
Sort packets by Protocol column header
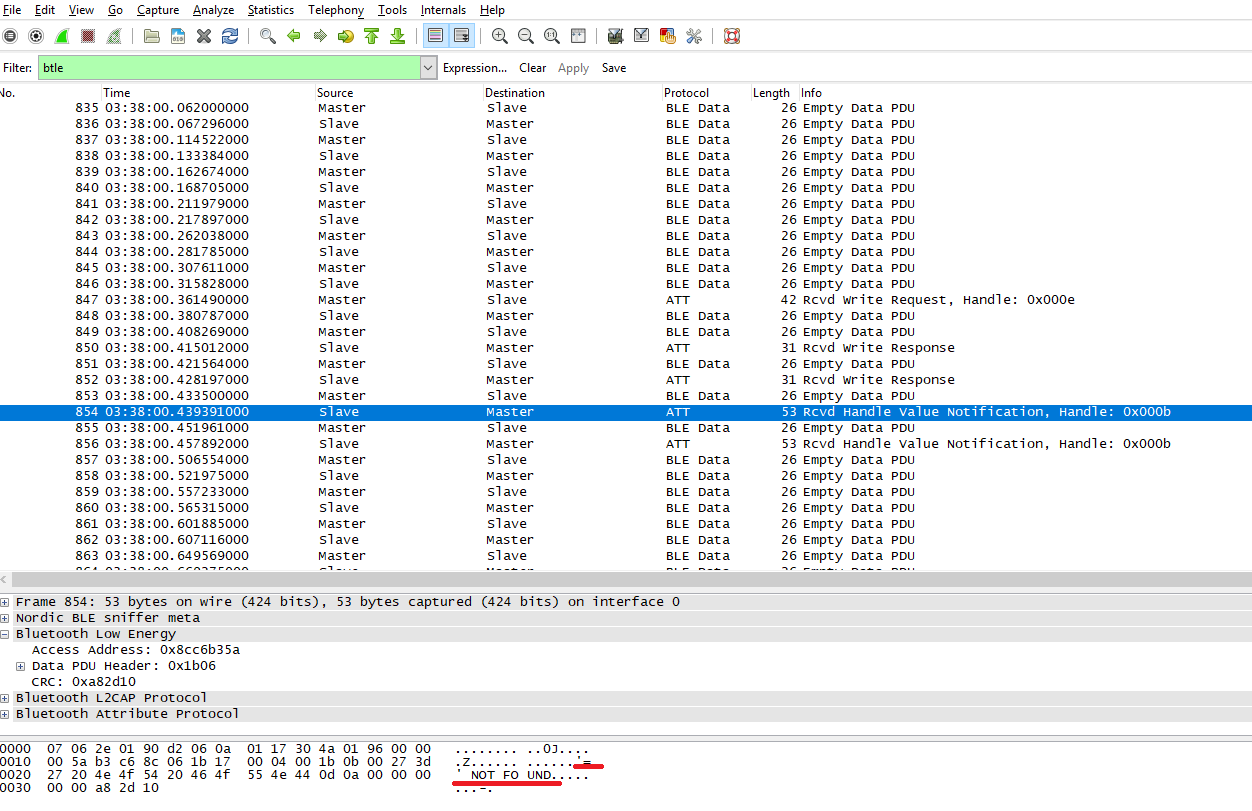pos(686,93)
